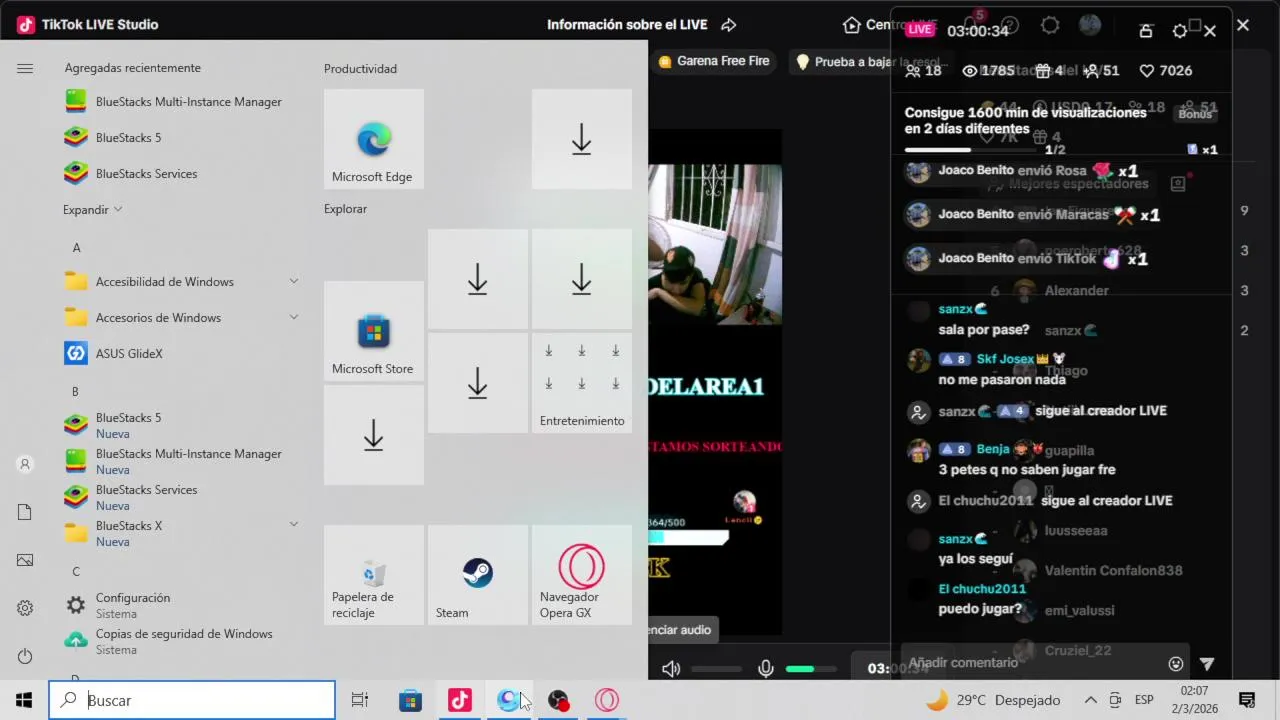
Task: Click the Windows Start button
Action: [24, 700]
